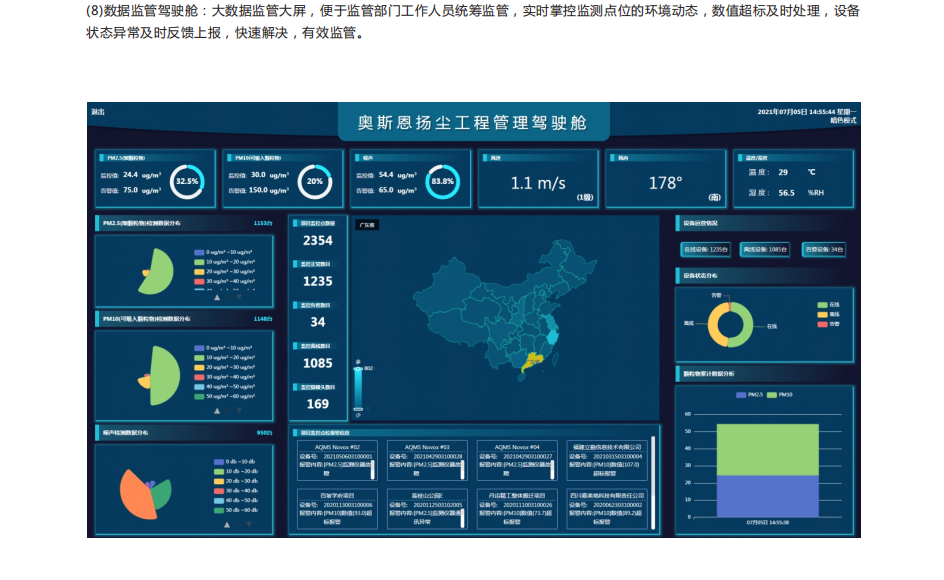Click the scrollbar inside AQMS Novox #03 card

pos(462,470)
